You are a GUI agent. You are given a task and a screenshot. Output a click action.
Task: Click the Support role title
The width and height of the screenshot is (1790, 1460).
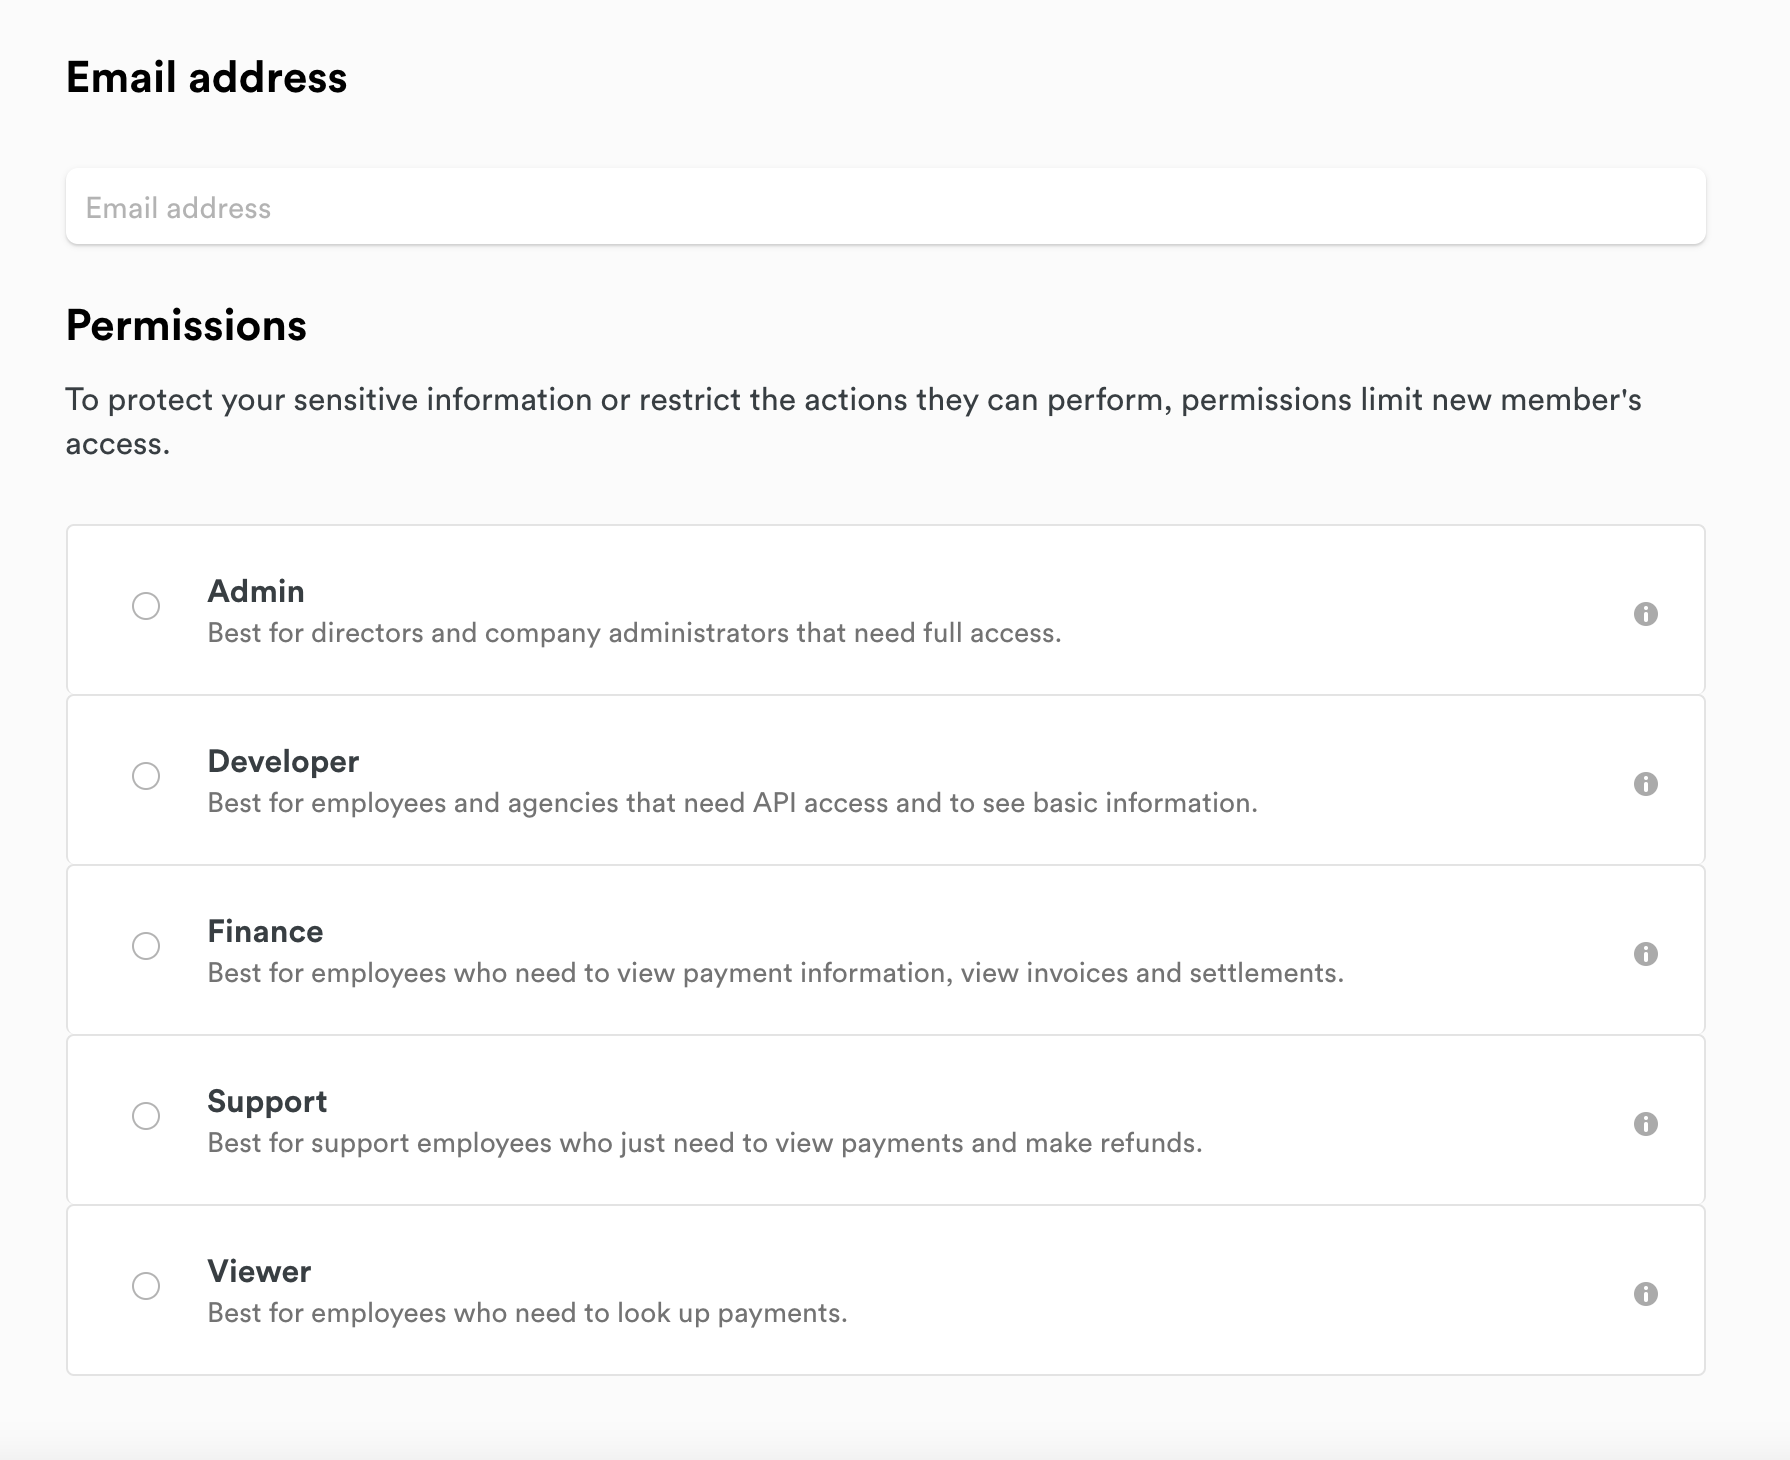267,1101
